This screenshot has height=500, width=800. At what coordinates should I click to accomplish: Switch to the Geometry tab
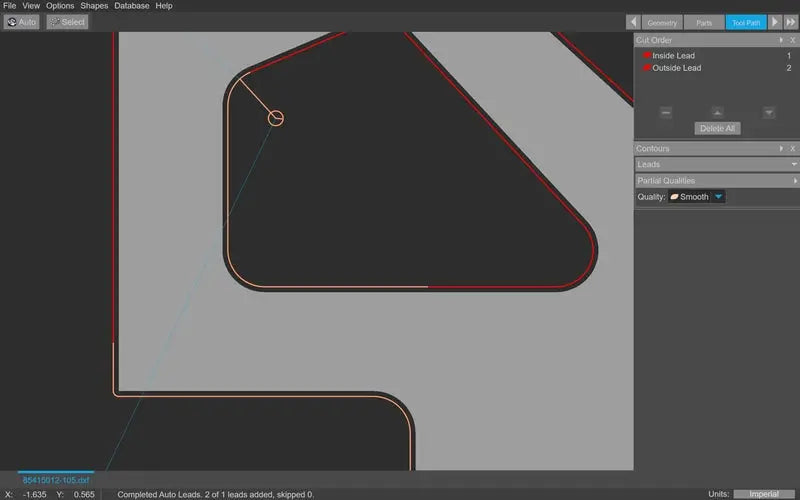point(662,22)
